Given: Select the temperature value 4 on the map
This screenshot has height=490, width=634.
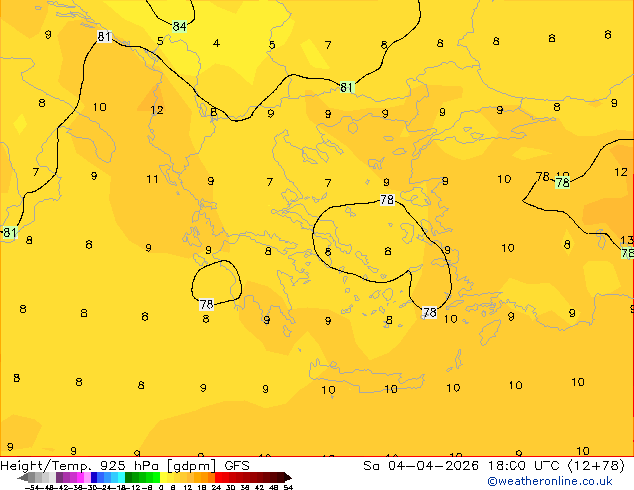Looking at the screenshot, I should [216, 43].
